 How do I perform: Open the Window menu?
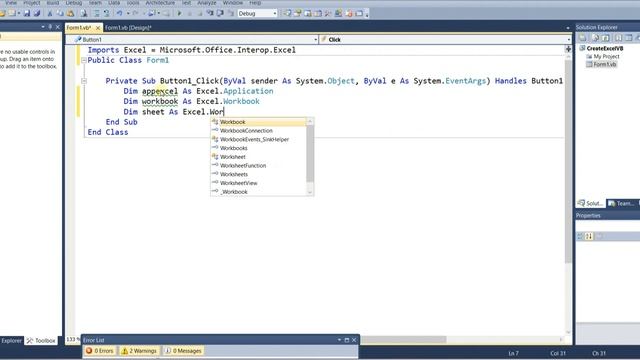click(x=233, y=3)
